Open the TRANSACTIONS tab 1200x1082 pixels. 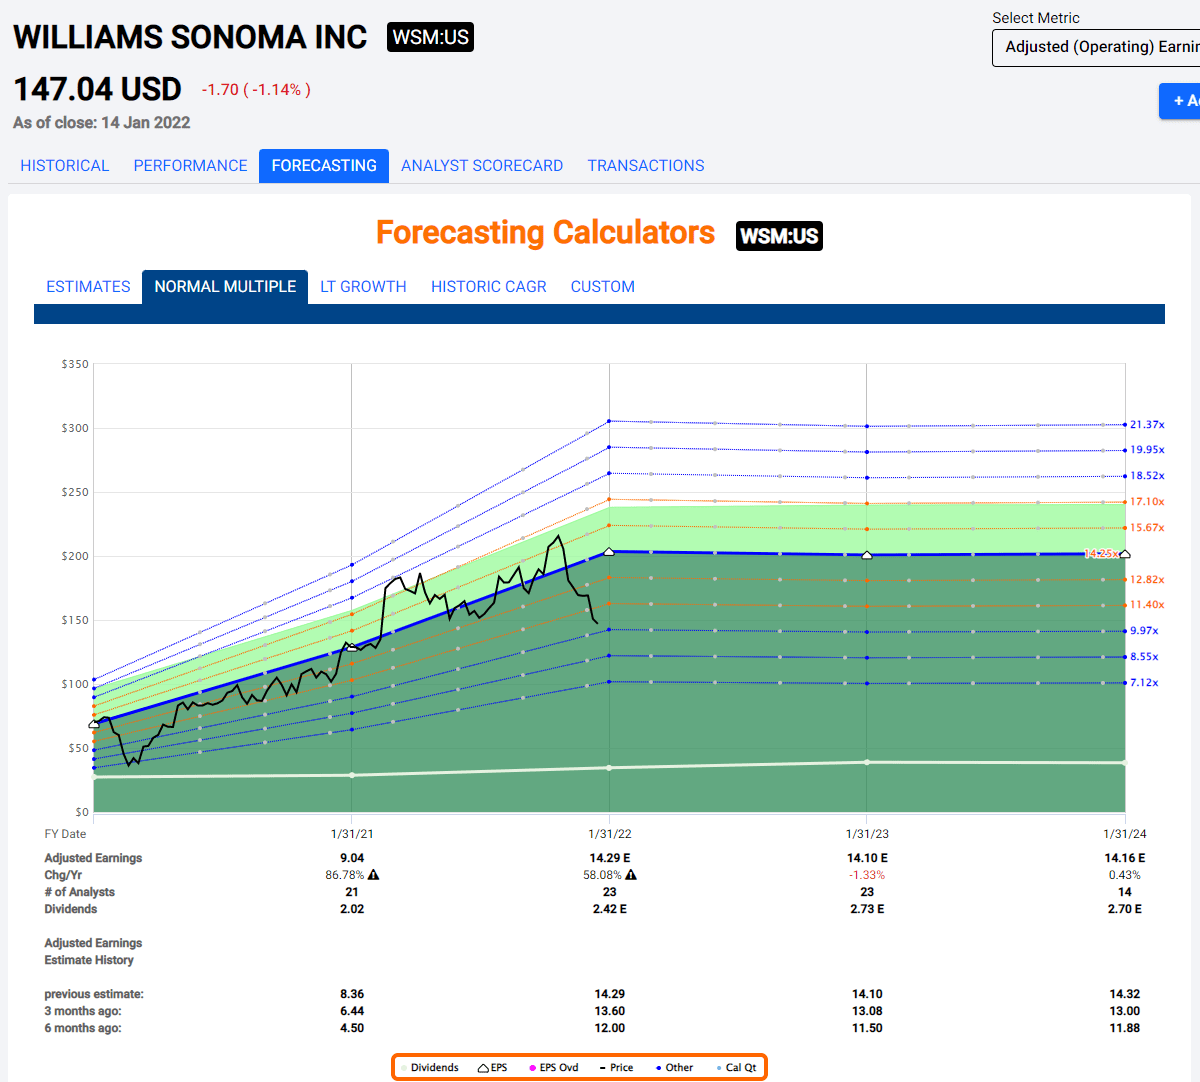click(x=646, y=166)
